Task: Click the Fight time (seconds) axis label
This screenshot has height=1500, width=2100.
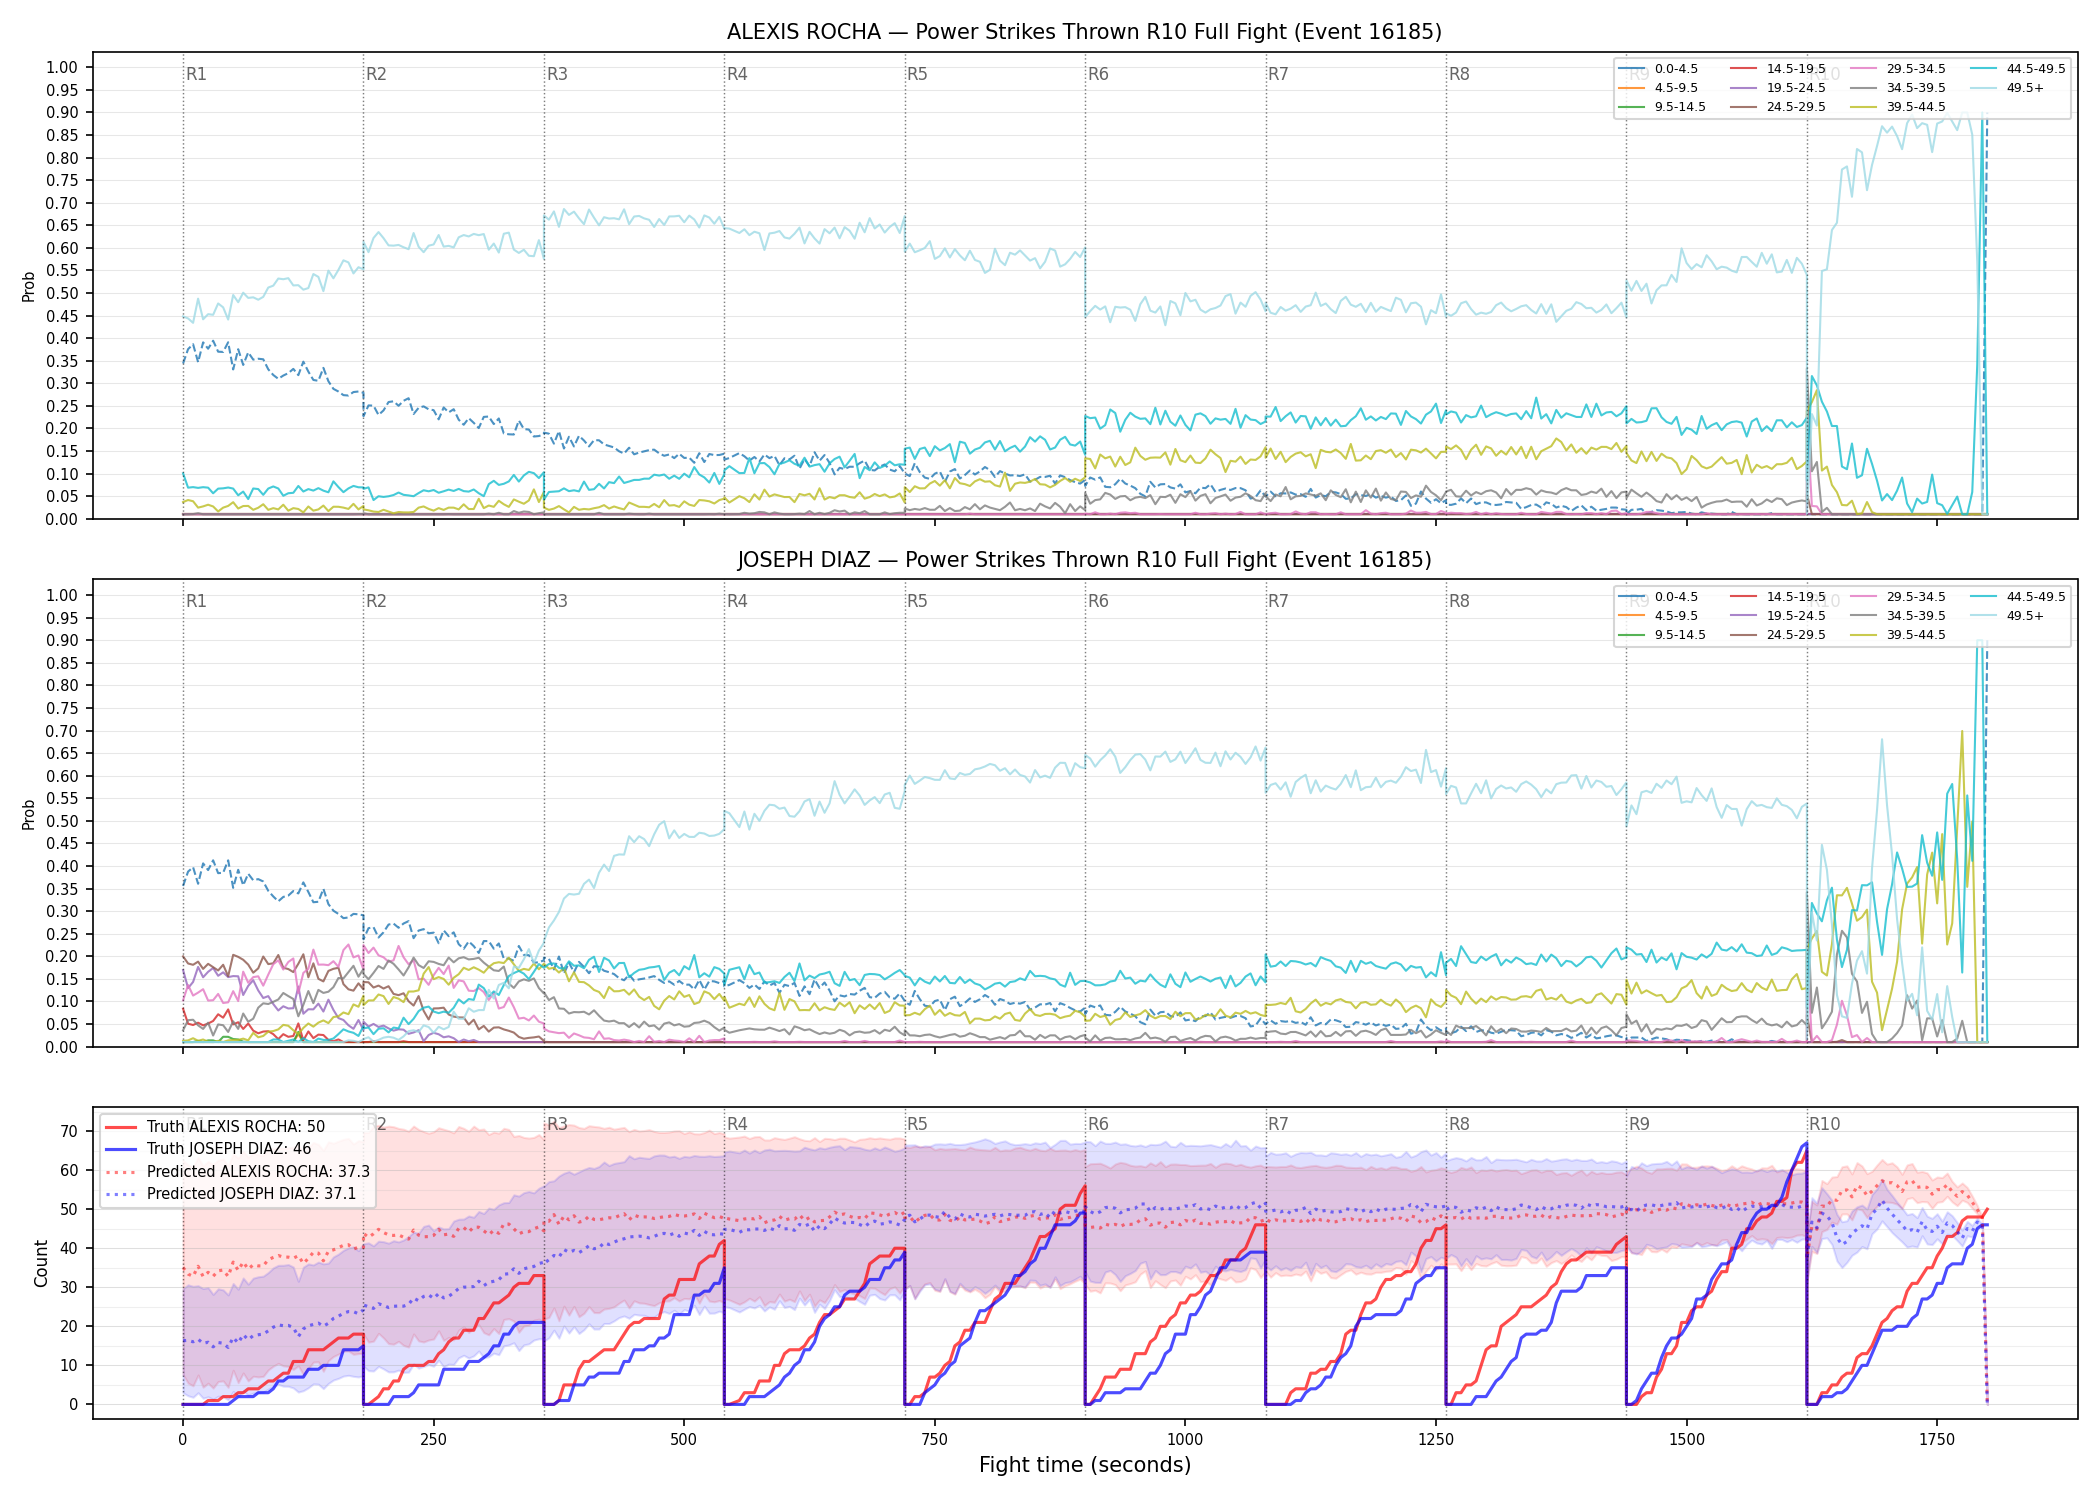Action: pyautogui.click(x=1085, y=1465)
